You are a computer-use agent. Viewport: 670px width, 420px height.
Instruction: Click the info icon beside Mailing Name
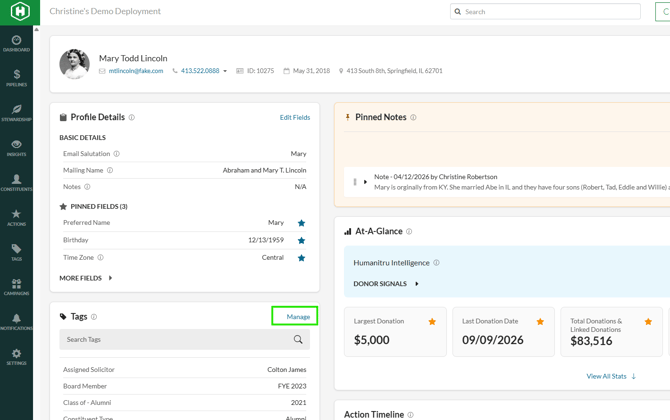(110, 170)
